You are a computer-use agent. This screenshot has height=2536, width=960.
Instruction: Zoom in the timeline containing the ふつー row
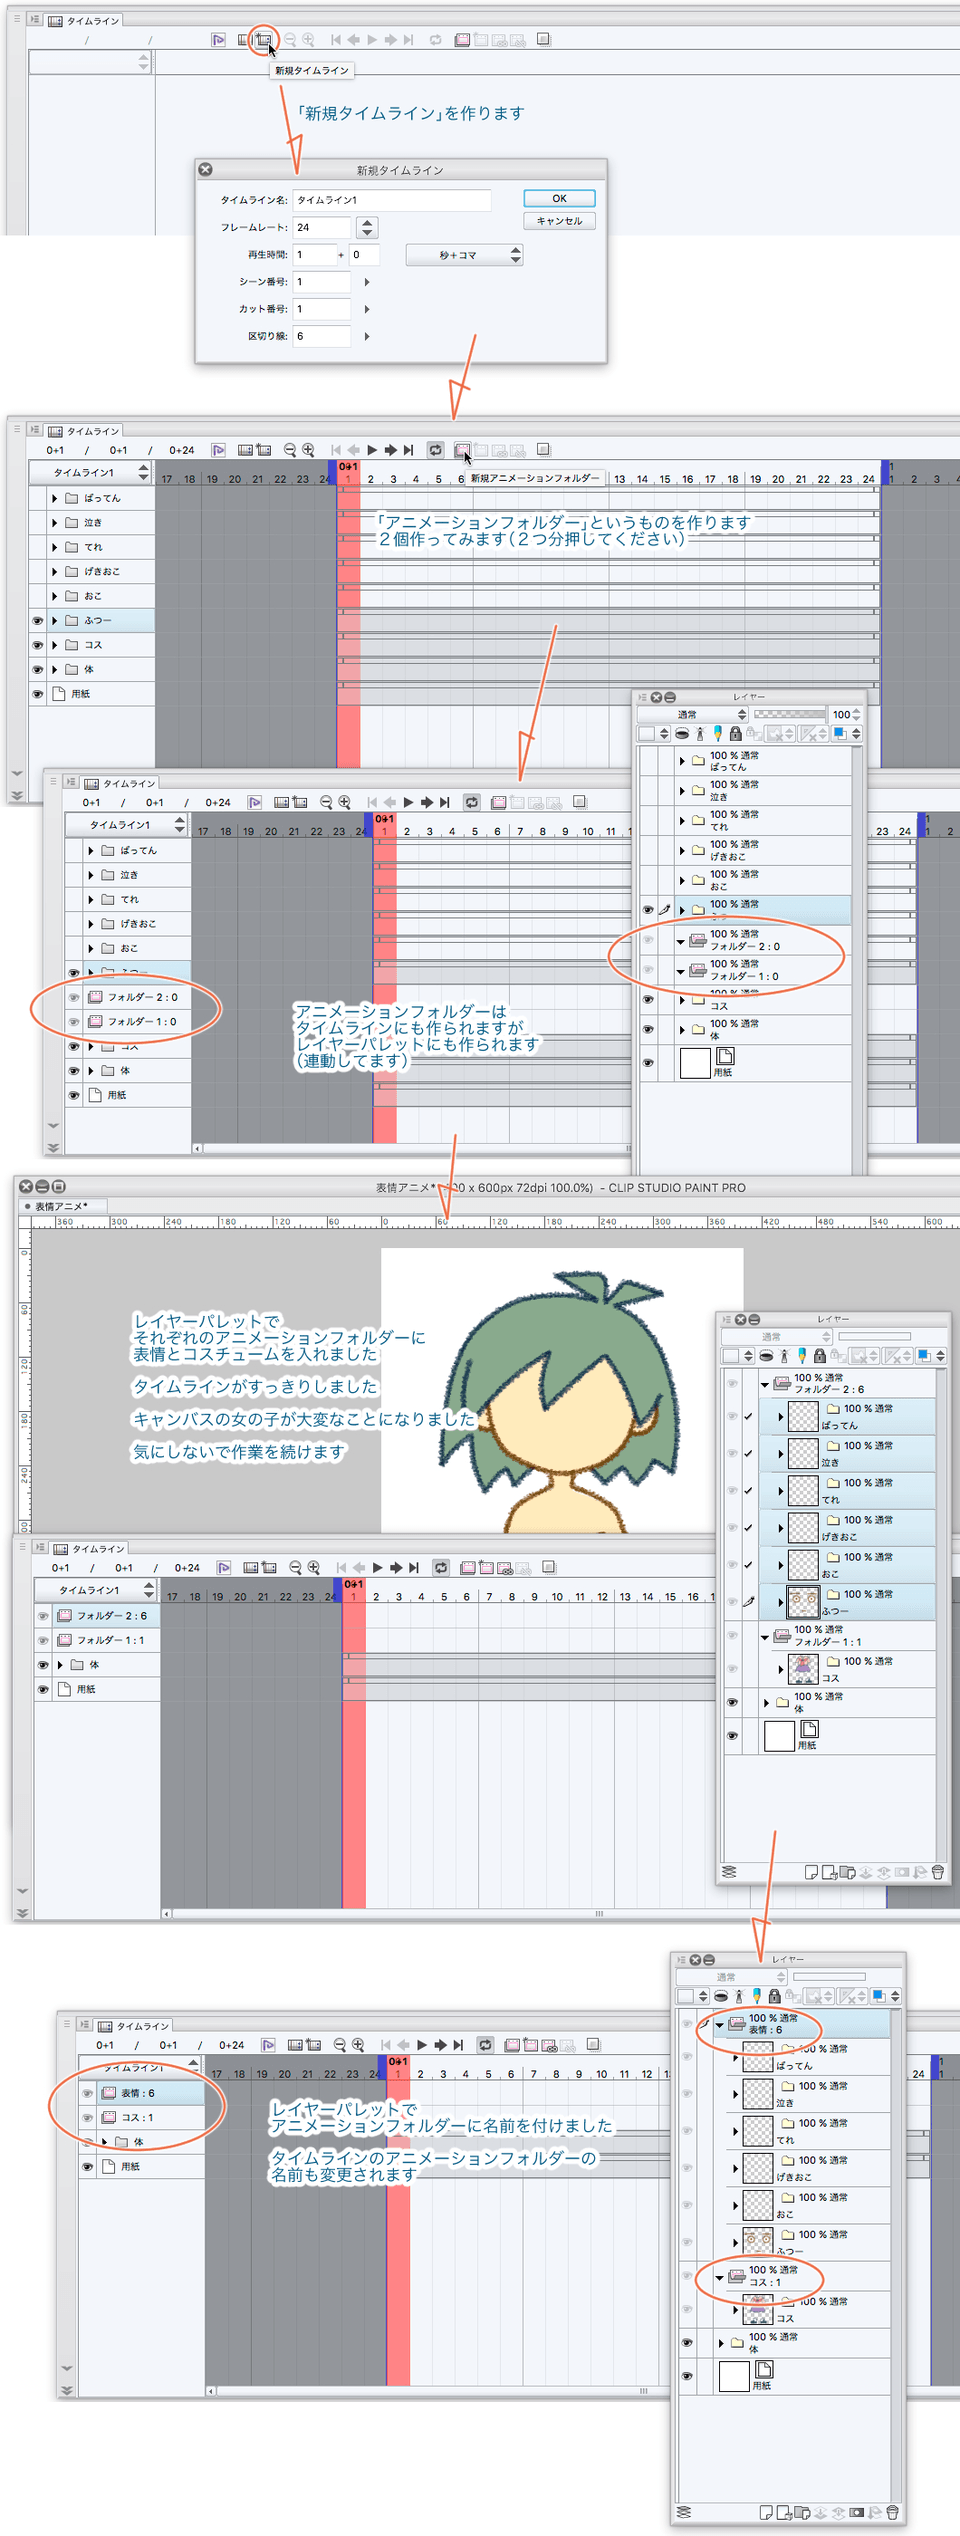(308, 450)
